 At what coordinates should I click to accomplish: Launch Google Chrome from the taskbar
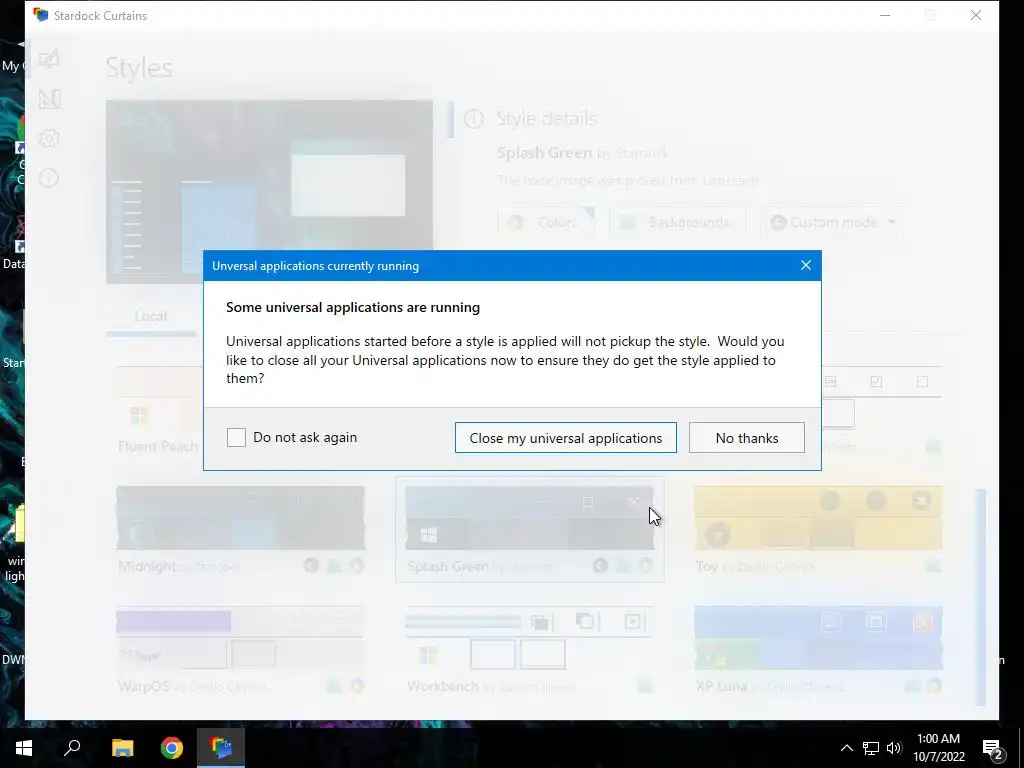click(172, 748)
